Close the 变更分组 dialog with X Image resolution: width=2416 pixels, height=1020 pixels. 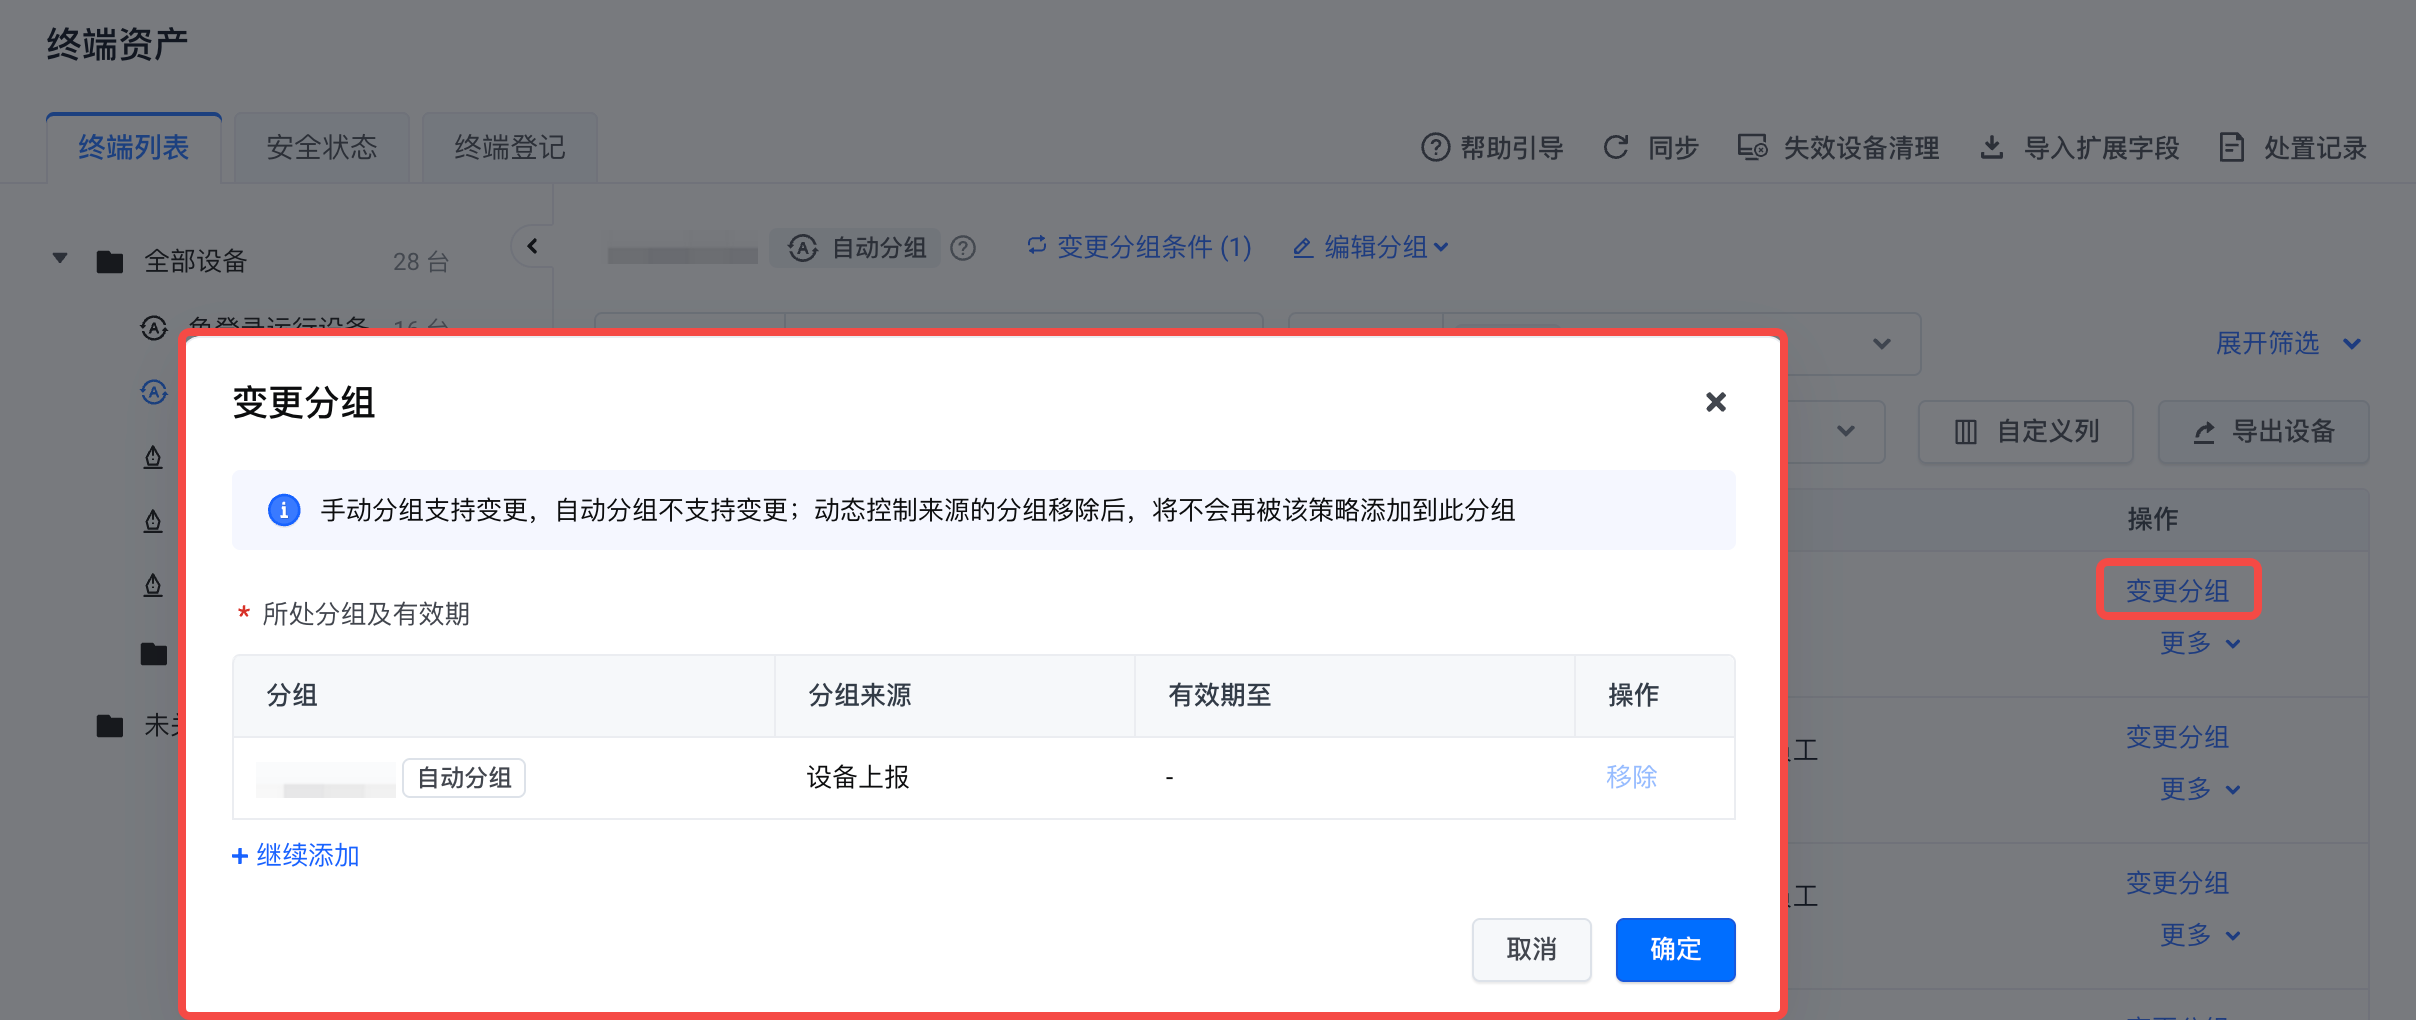[x=1716, y=402]
